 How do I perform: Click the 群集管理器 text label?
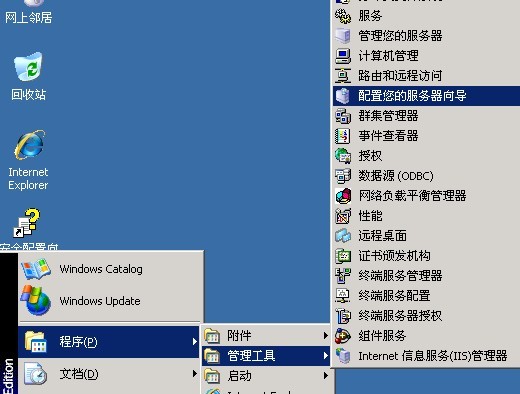pyautogui.click(x=388, y=116)
